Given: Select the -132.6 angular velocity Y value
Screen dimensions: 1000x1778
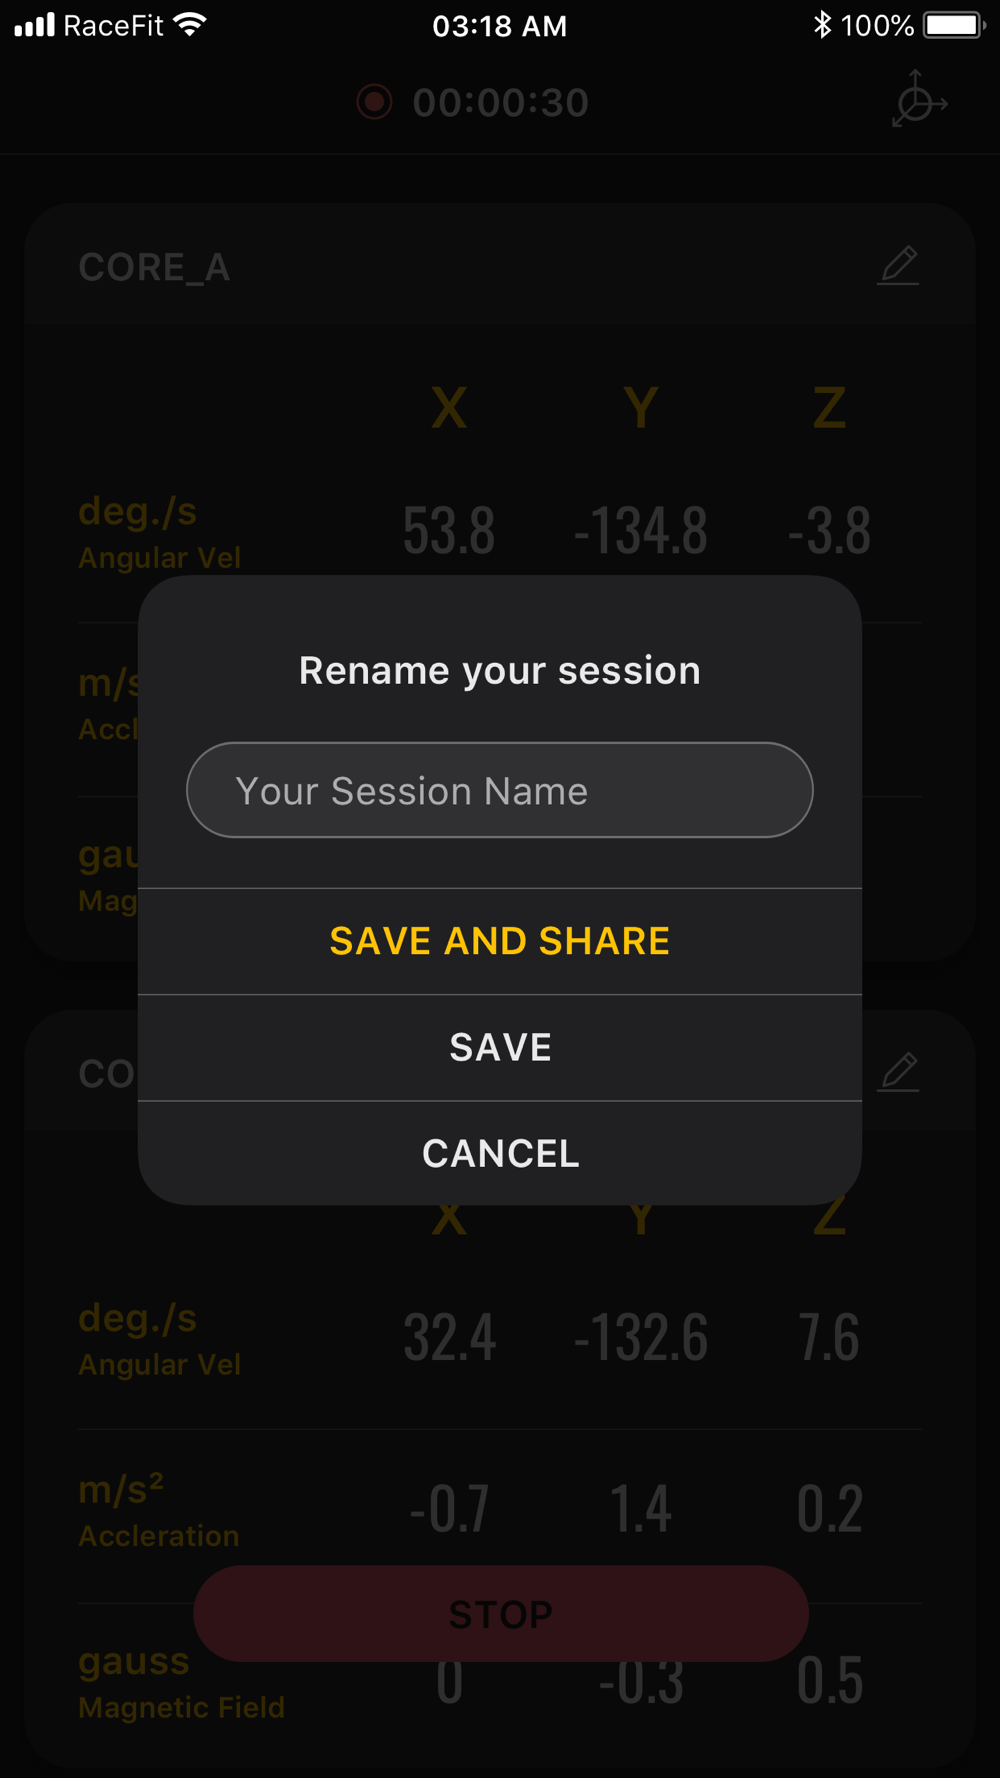Looking at the screenshot, I should pyautogui.click(x=640, y=1338).
